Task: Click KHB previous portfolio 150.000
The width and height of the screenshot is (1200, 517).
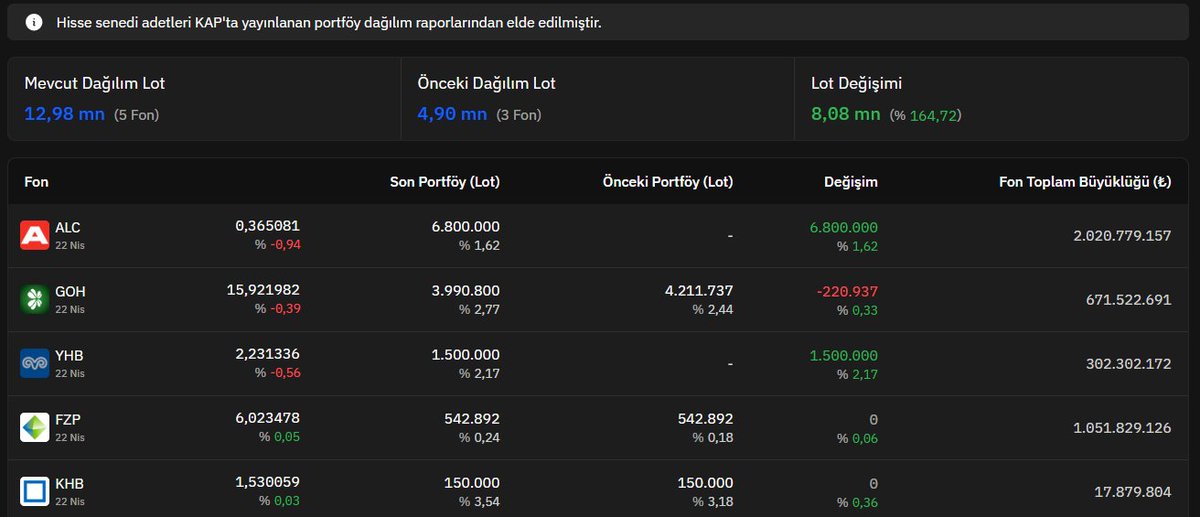Action: (x=705, y=483)
